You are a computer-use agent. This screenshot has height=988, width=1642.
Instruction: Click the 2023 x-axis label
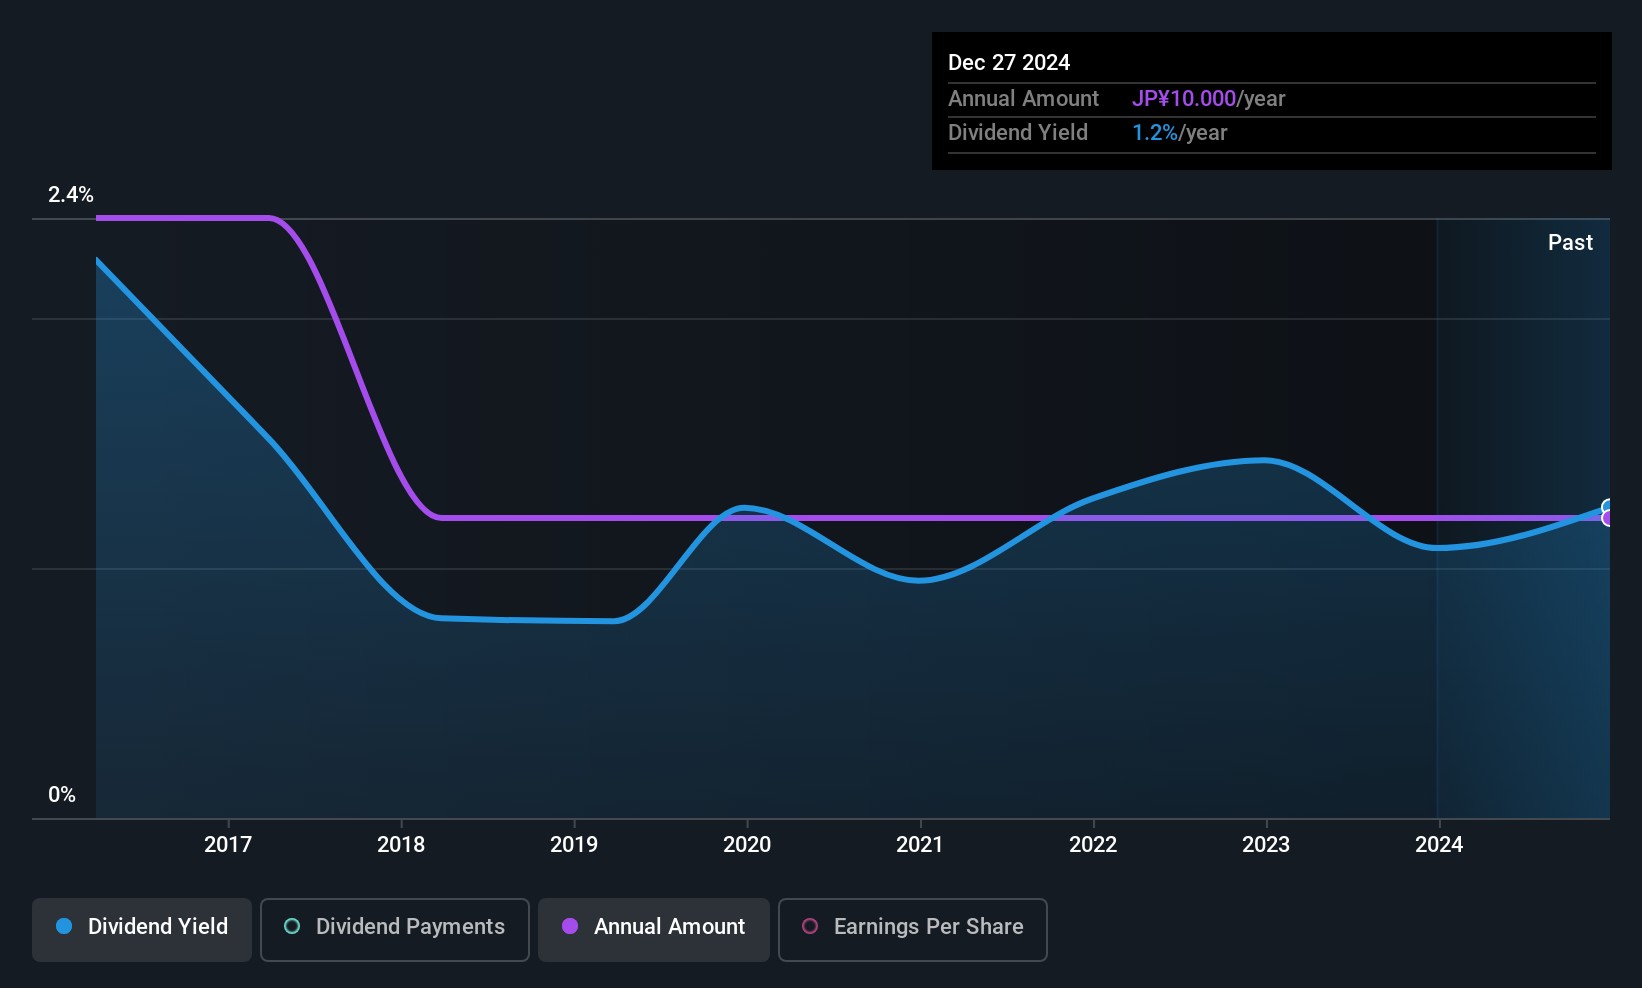[x=1266, y=844]
